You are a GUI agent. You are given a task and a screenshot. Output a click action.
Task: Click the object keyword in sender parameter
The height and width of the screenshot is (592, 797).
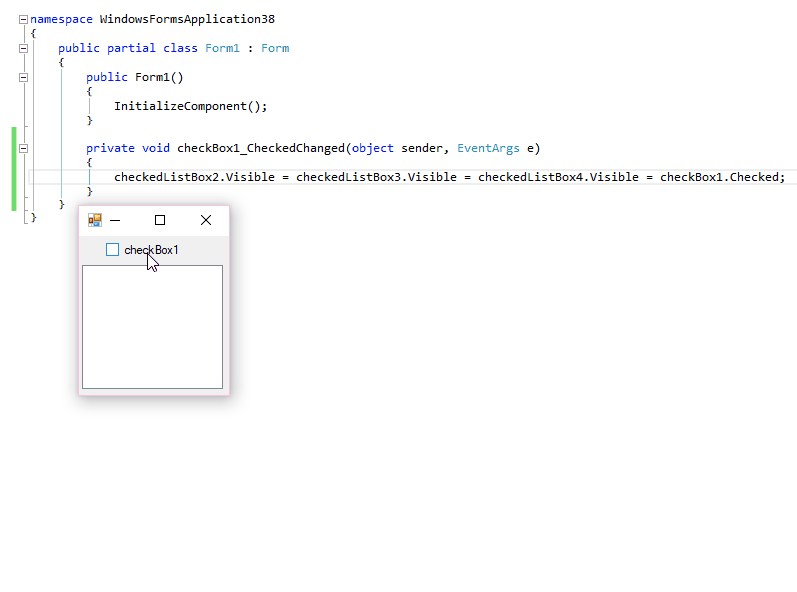(373, 148)
